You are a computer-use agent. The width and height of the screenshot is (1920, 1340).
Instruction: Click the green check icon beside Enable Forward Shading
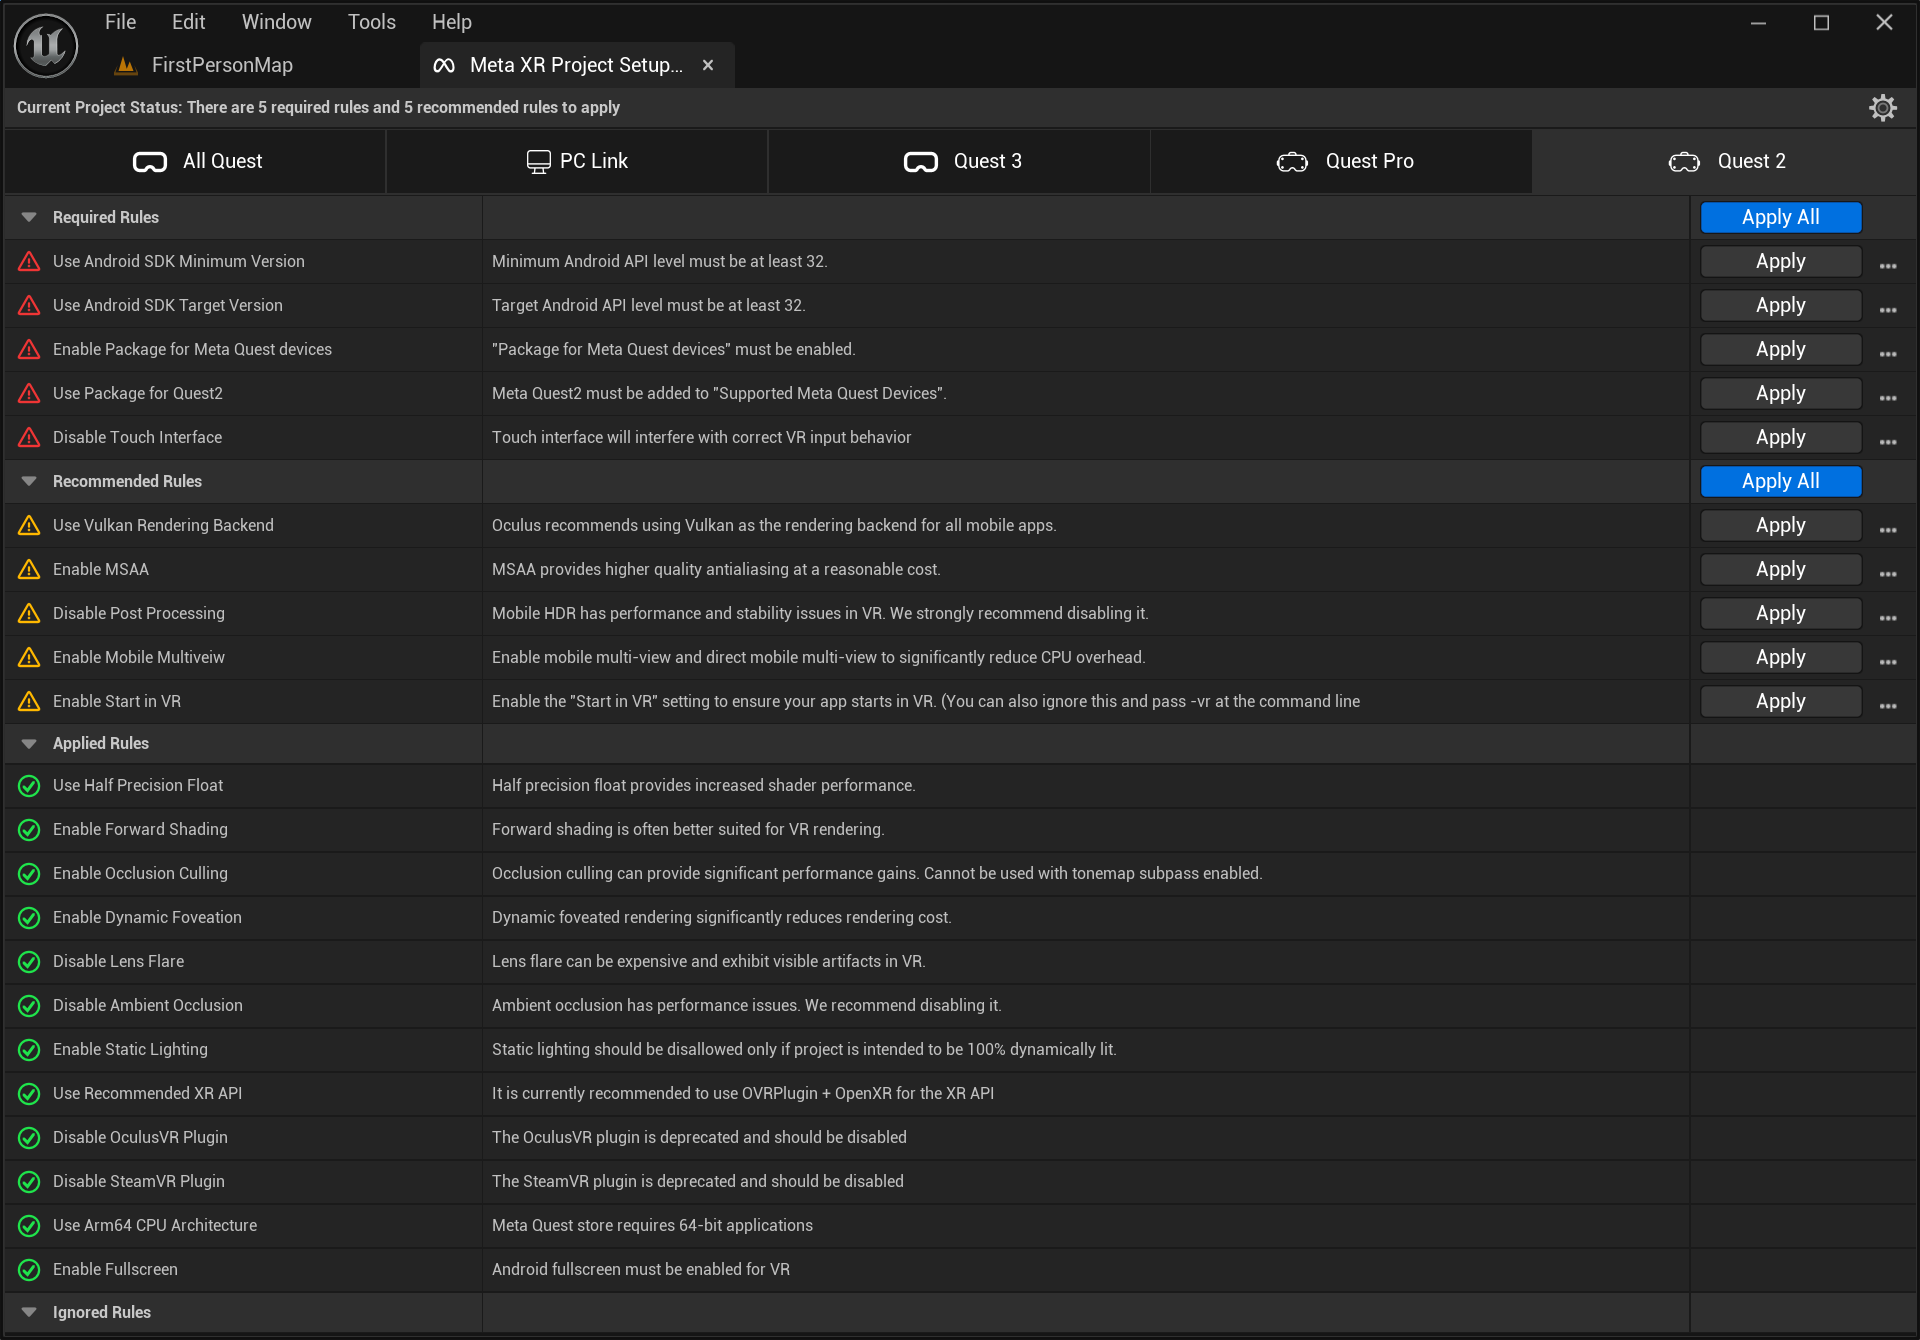point(28,829)
